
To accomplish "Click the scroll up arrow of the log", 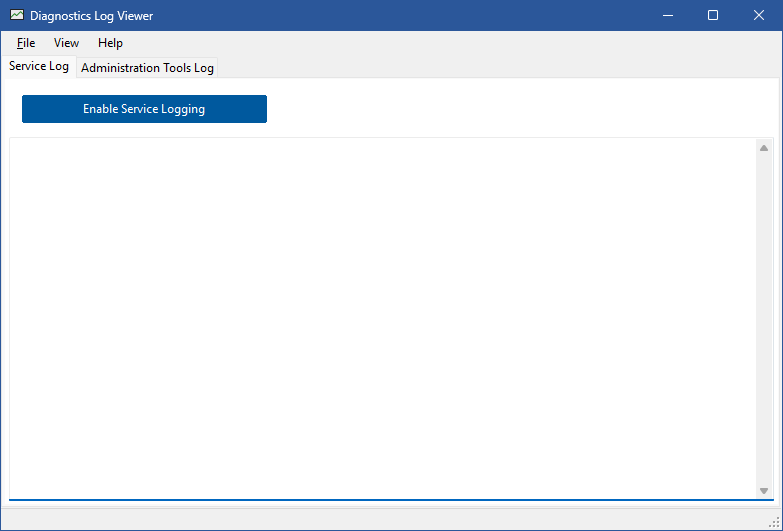I will point(764,148).
